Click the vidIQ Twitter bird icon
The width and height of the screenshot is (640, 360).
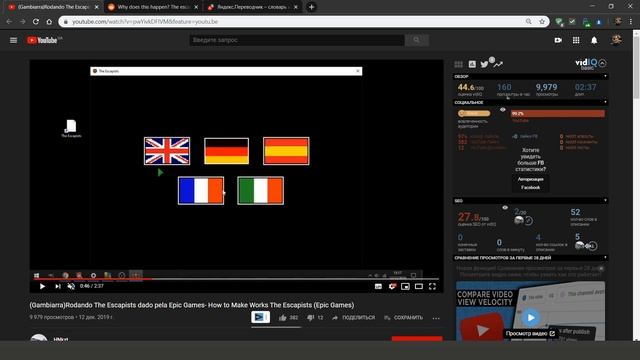pos(484,64)
